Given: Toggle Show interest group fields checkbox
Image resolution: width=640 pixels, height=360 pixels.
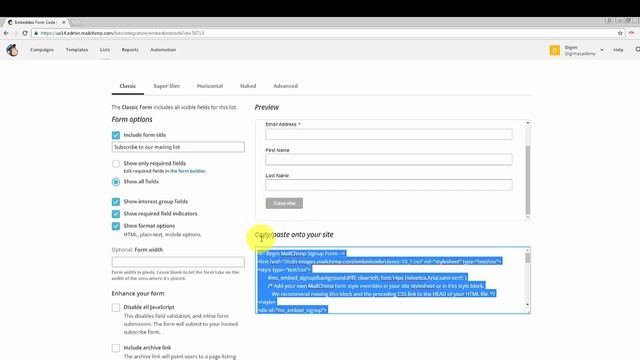Looking at the screenshot, I should [116, 202].
